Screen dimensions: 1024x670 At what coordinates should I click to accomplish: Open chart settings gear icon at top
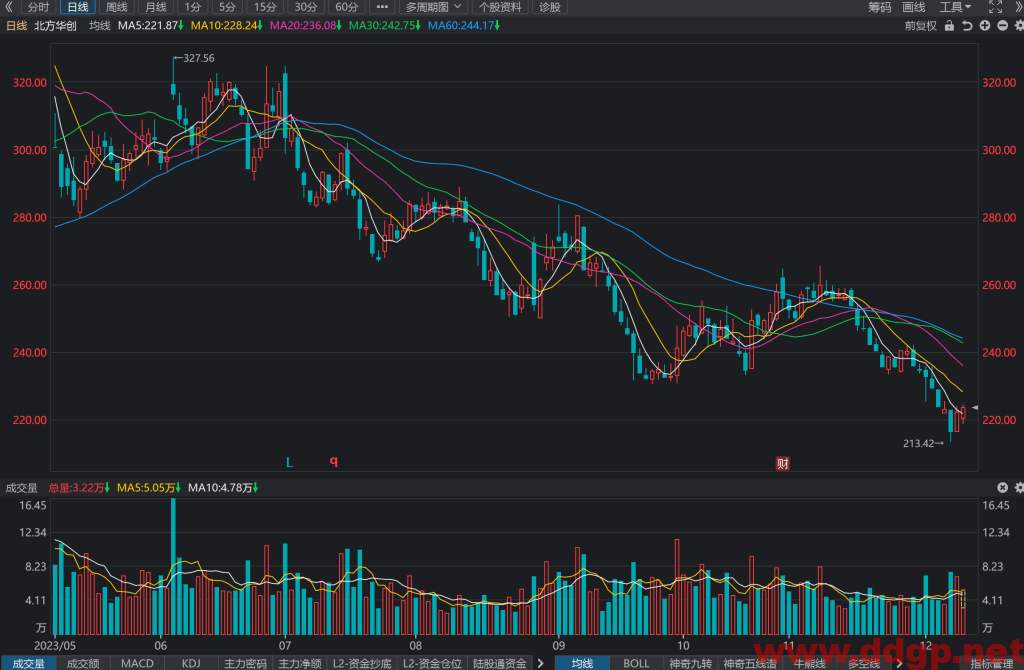pos(1019,26)
